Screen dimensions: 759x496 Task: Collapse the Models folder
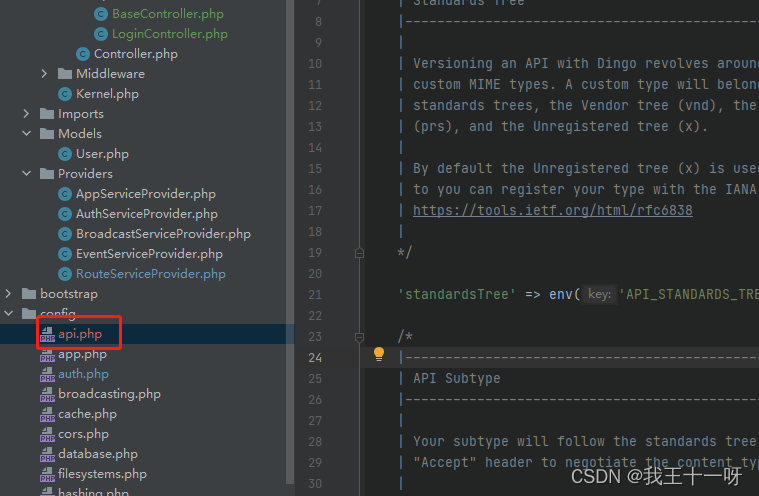(26, 134)
